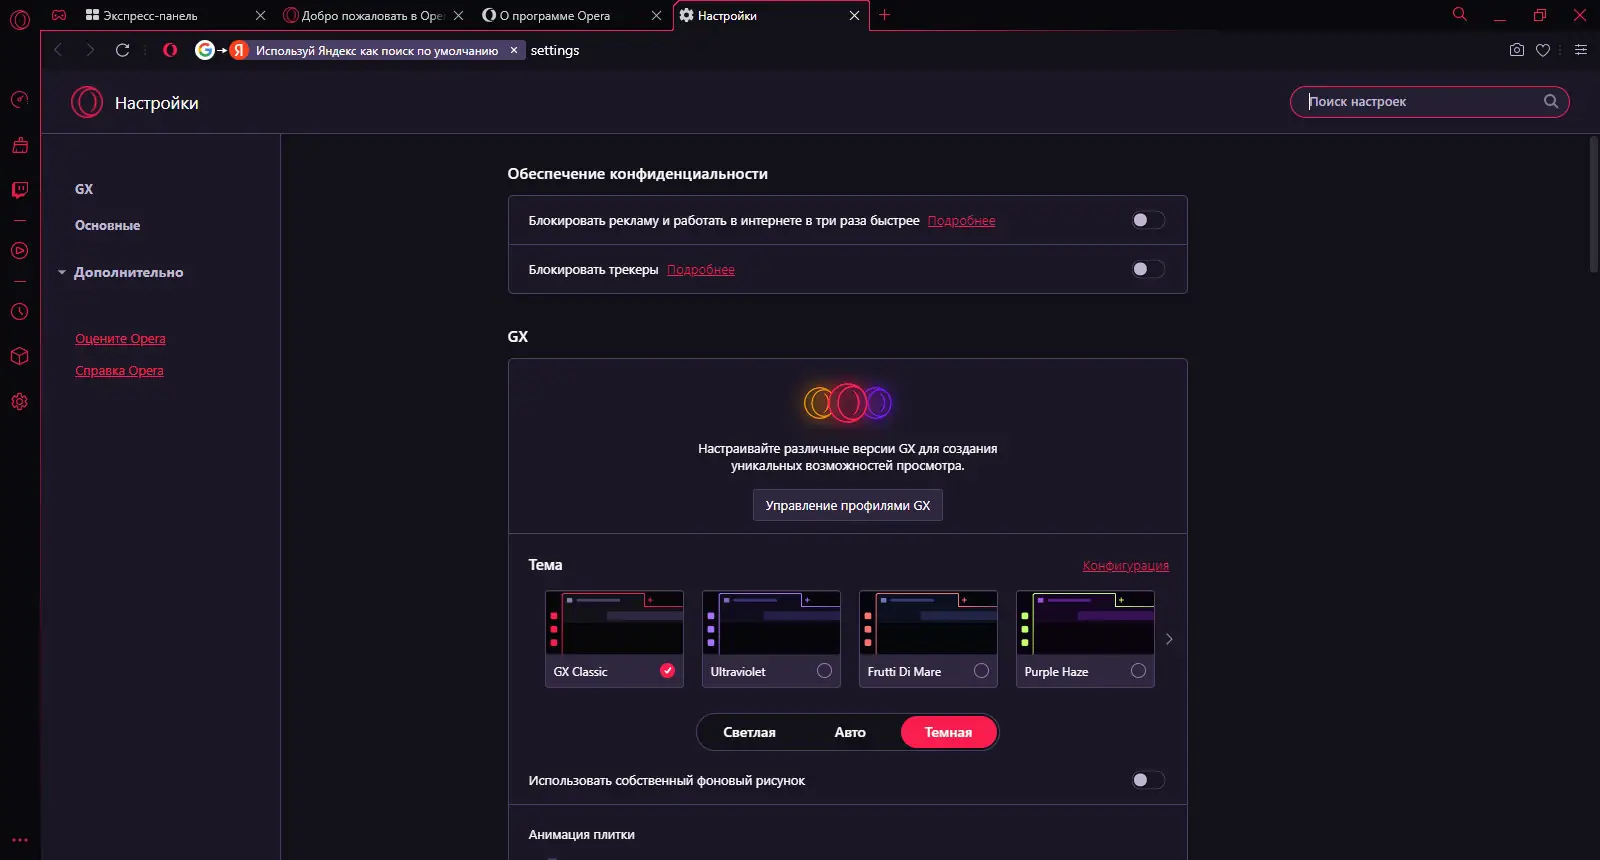Open the Оцените Opera link

click(120, 339)
